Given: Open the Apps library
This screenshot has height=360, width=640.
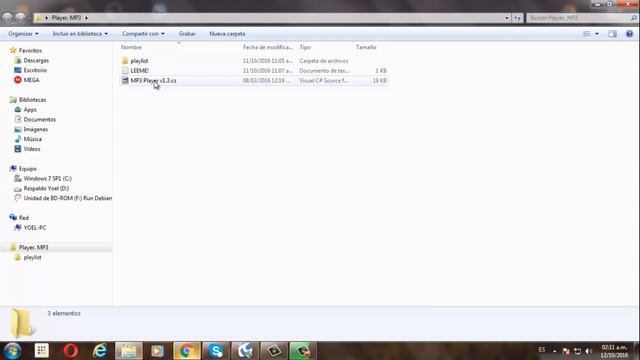Looking at the screenshot, I should click(30, 109).
